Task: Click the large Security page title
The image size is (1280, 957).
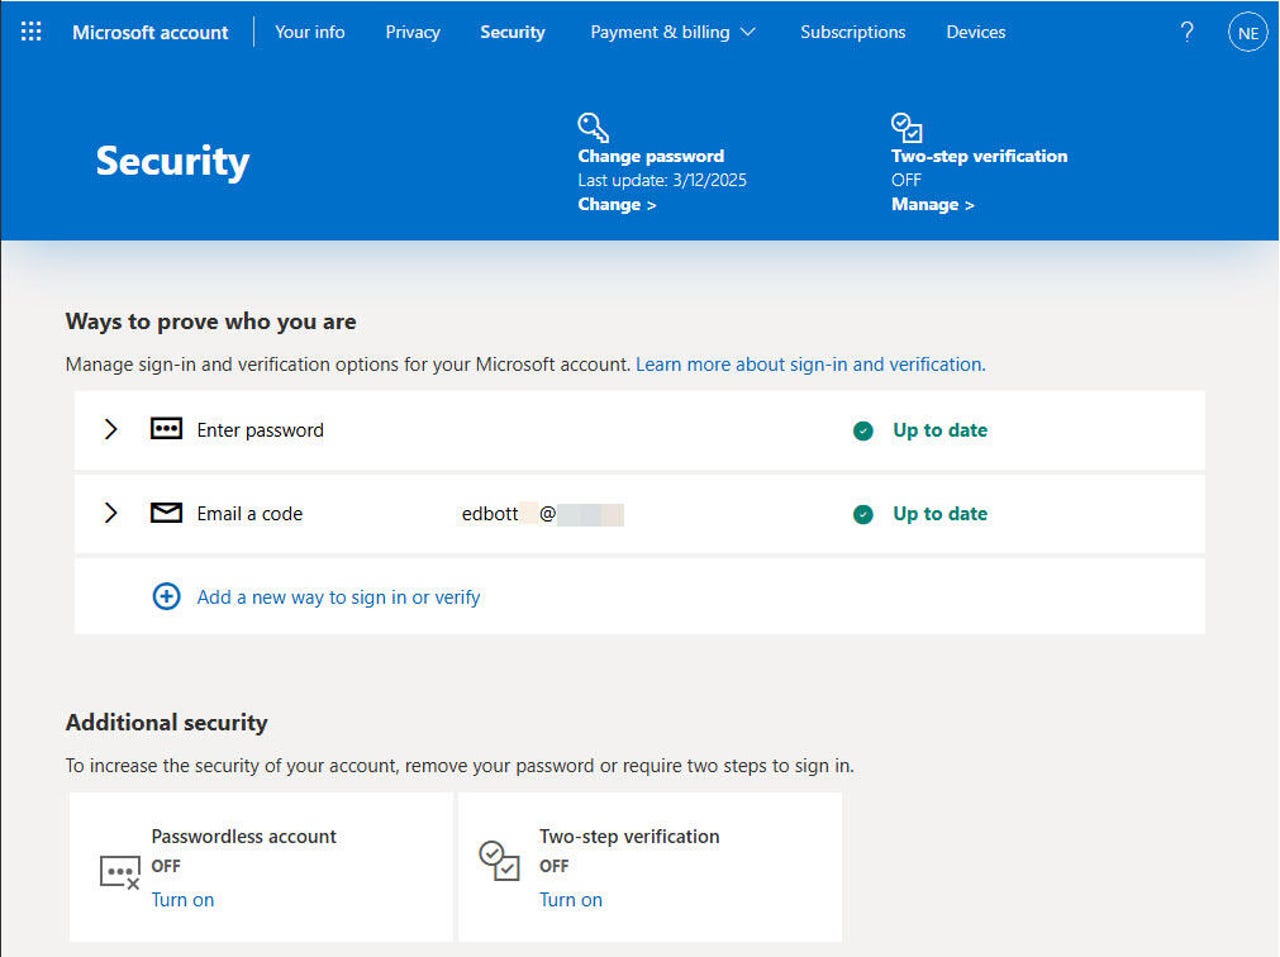Action: pyautogui.click(x=172, y=161)
